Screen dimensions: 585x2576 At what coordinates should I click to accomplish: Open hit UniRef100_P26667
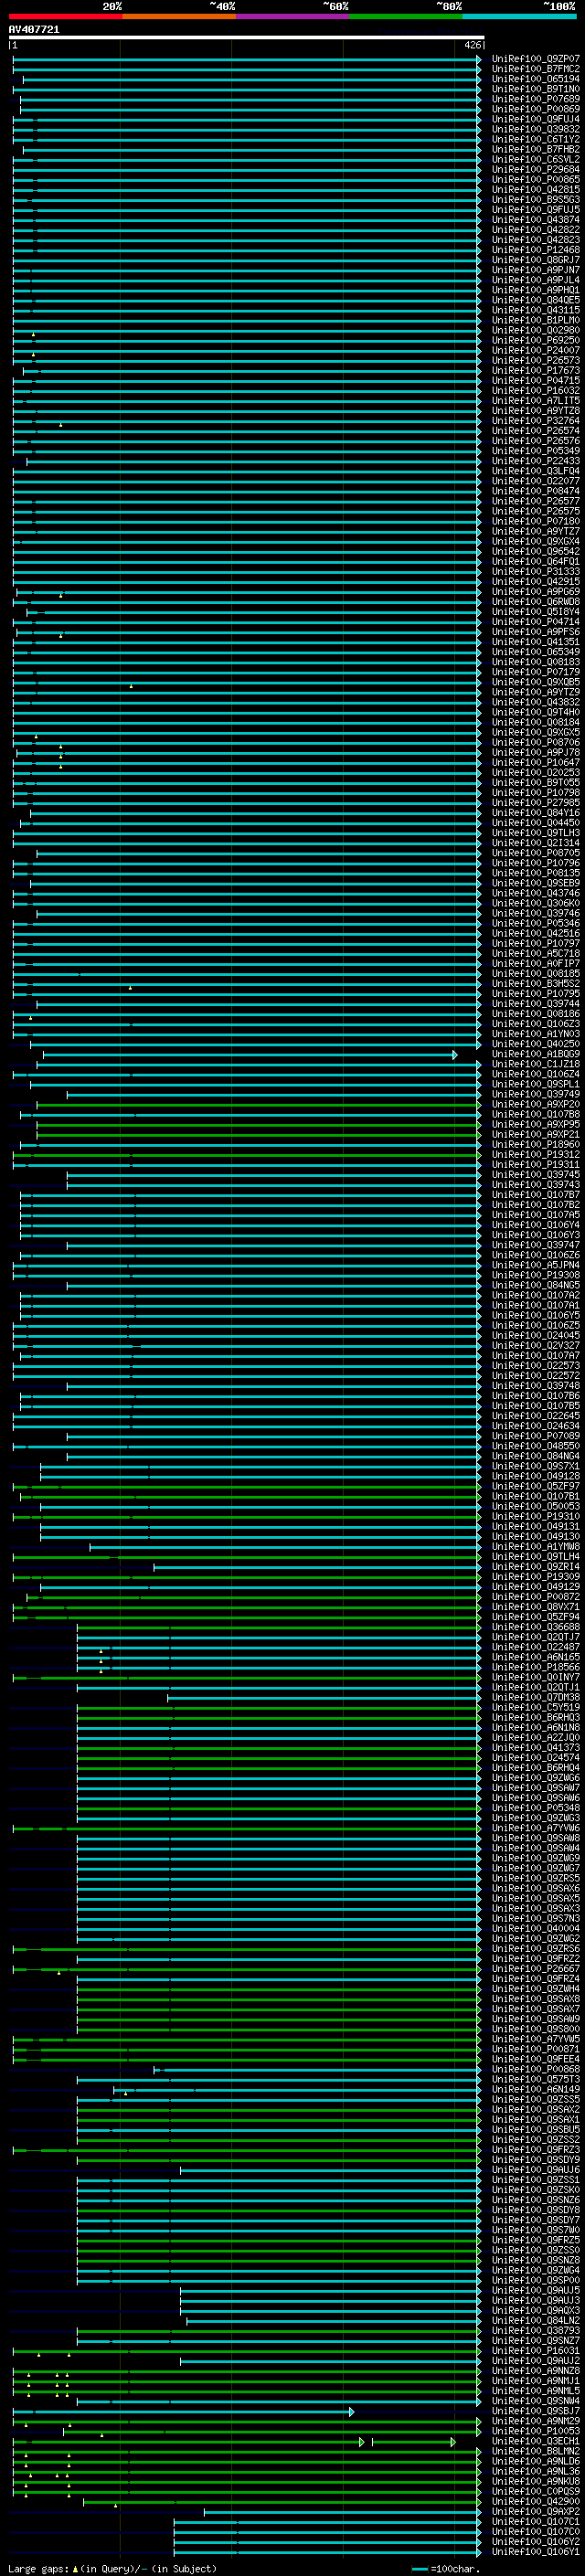click(x=536, y=1969)
